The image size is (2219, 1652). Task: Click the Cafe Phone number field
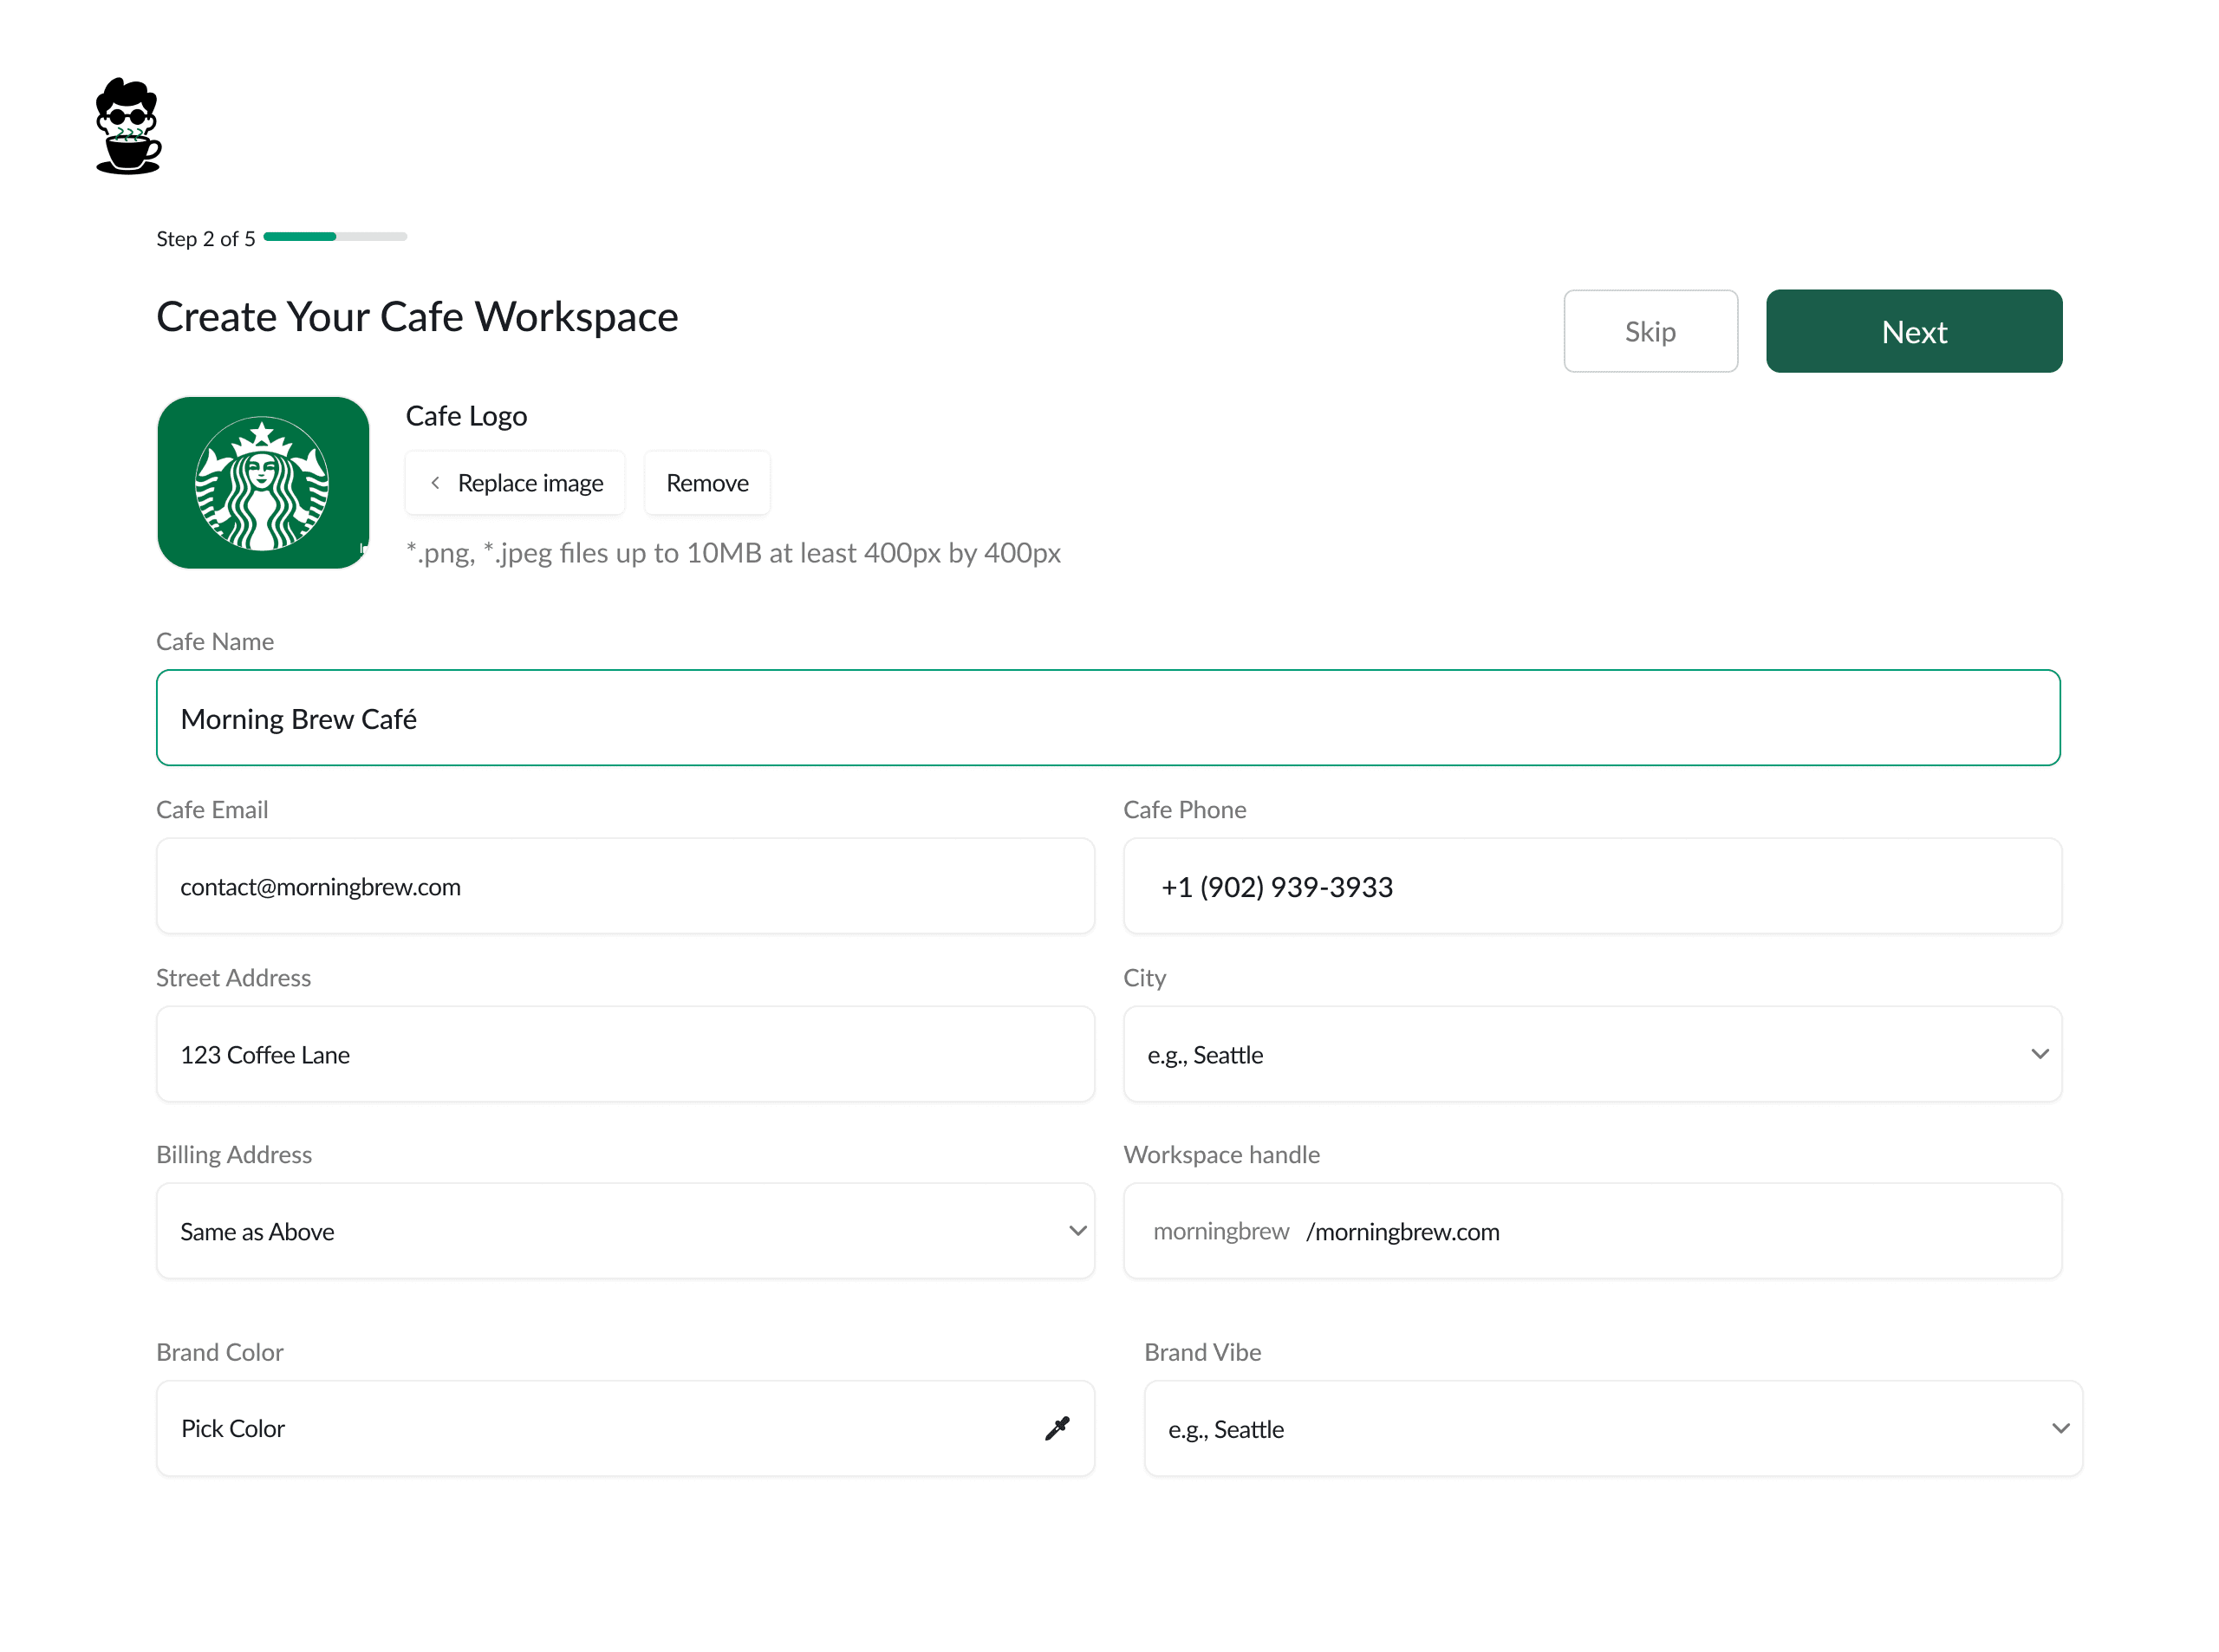tap(1591, 886)
